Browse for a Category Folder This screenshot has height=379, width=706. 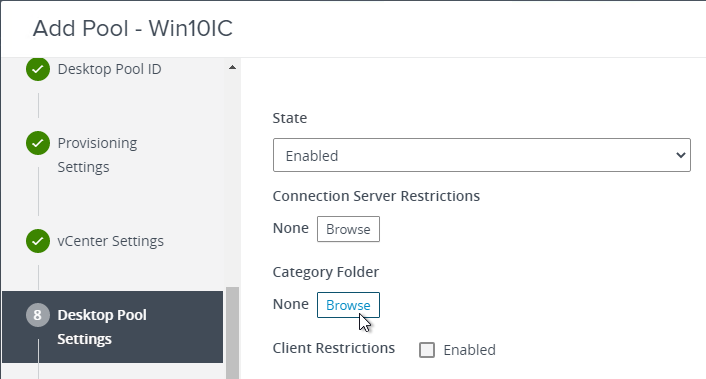pos(348,305)
